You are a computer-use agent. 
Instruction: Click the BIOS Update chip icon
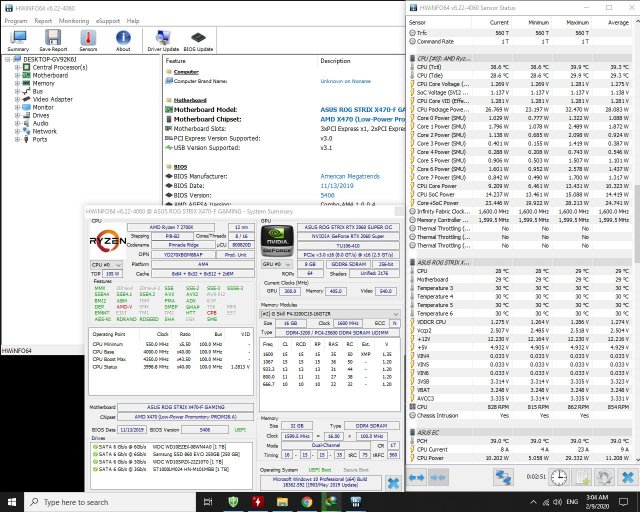pos(198,36)
